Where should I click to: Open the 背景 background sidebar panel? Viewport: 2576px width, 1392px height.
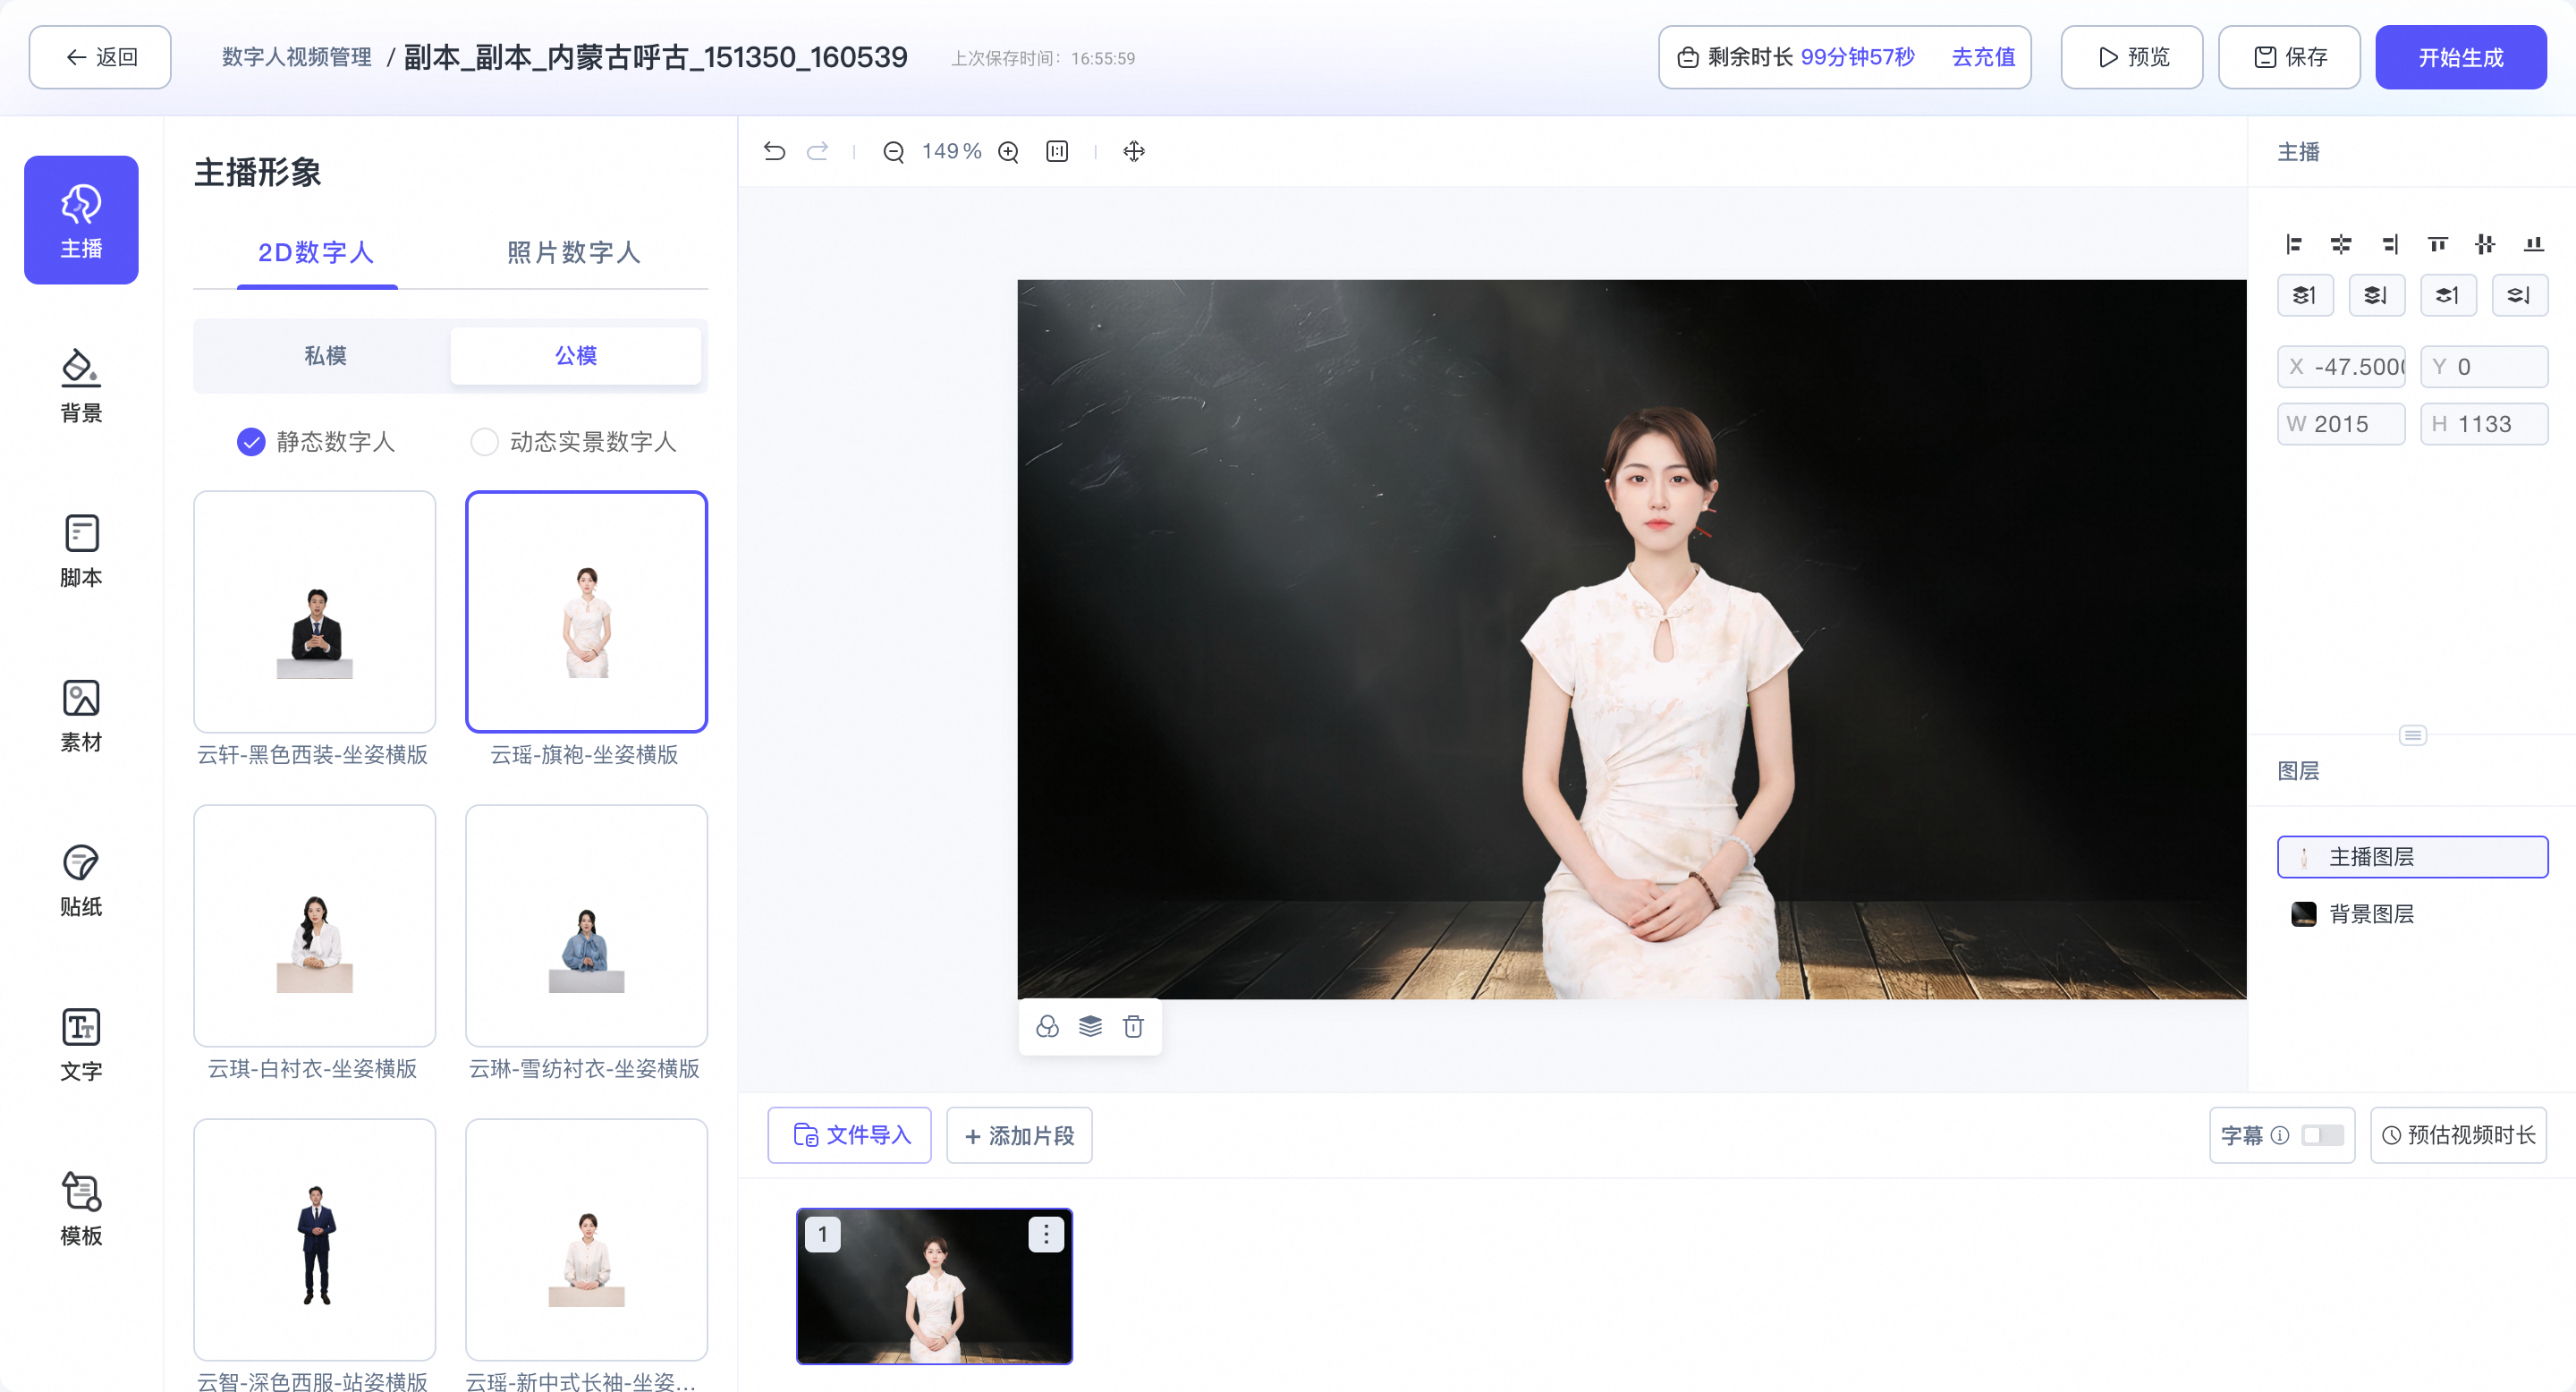click(81, 385)
